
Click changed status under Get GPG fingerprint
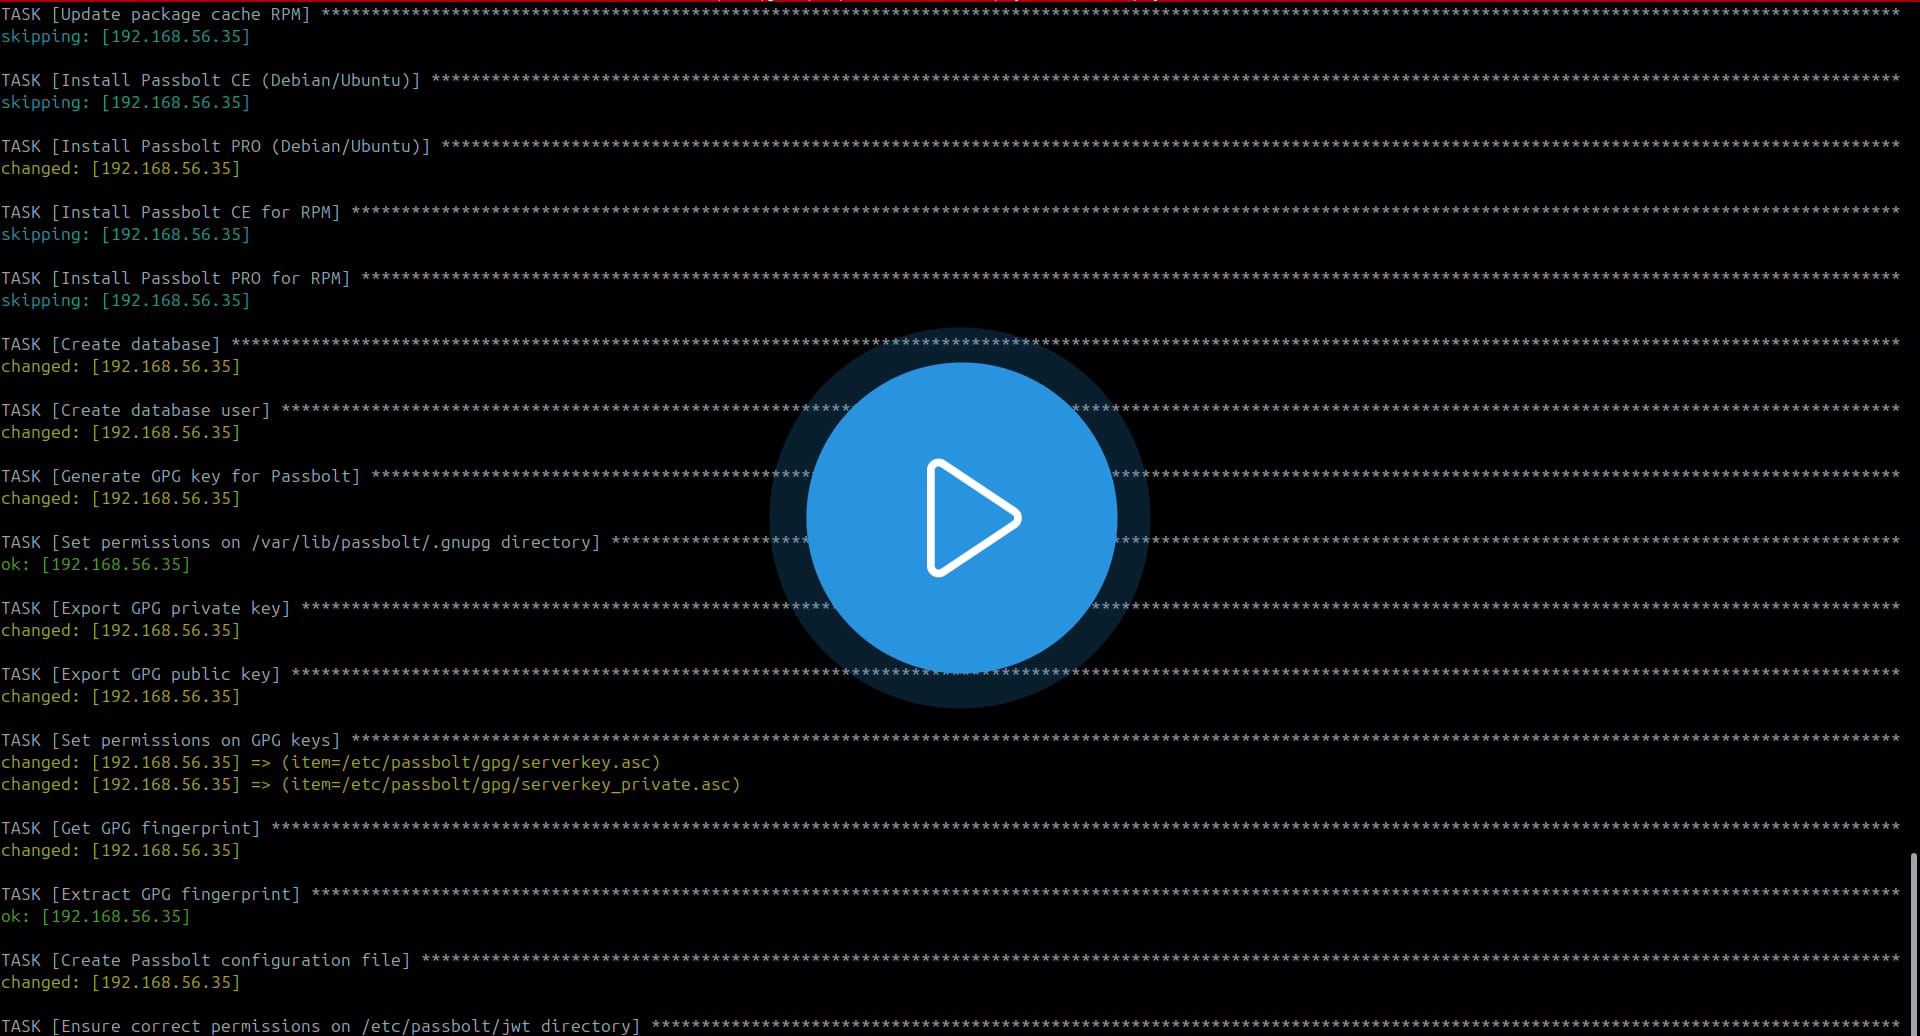point(121,850)
